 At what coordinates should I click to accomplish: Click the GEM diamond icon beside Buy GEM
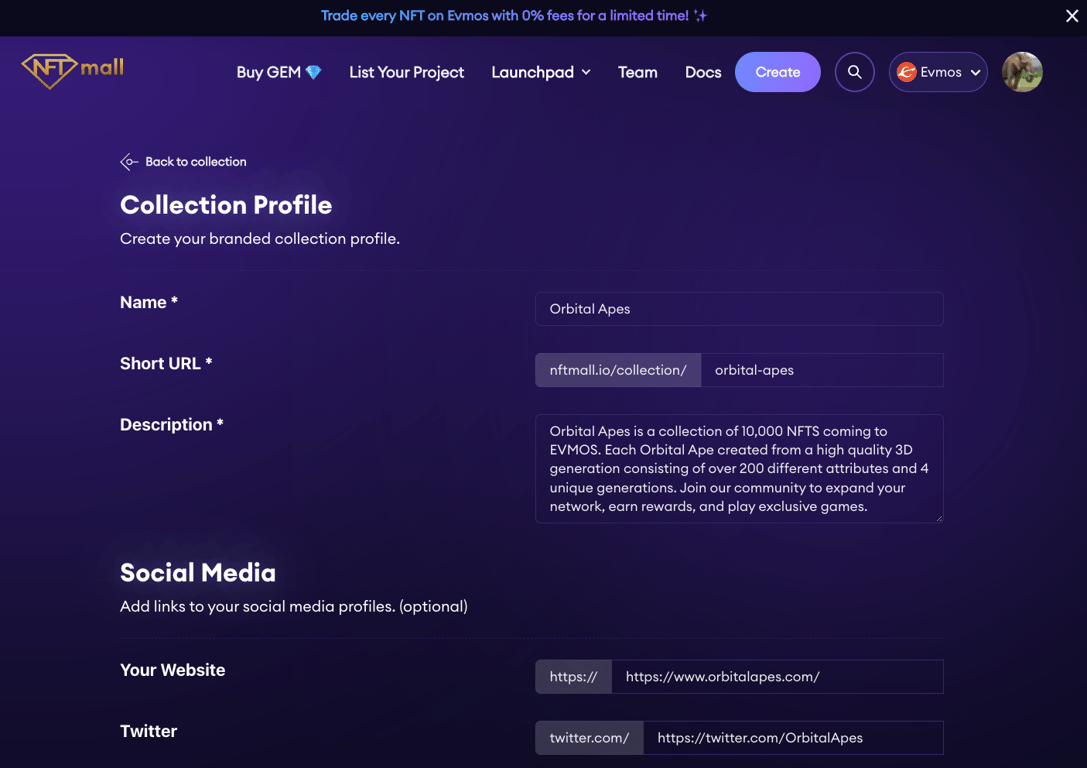(313, 72)
